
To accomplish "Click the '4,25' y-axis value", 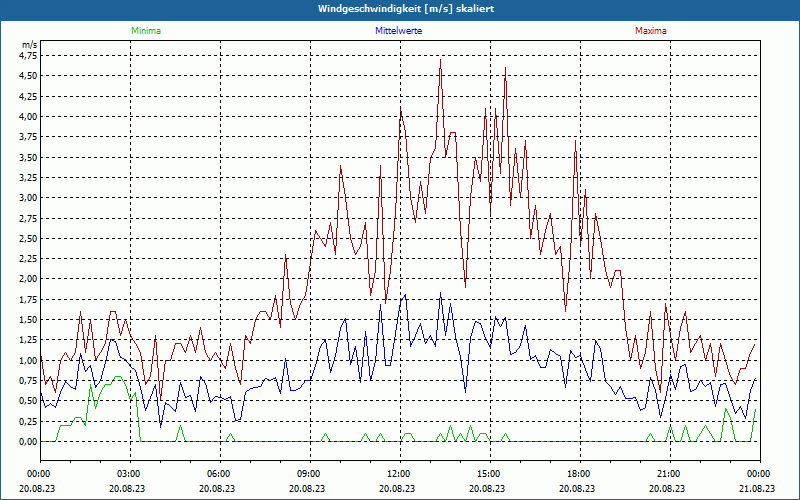I will [x=29, y=96].
